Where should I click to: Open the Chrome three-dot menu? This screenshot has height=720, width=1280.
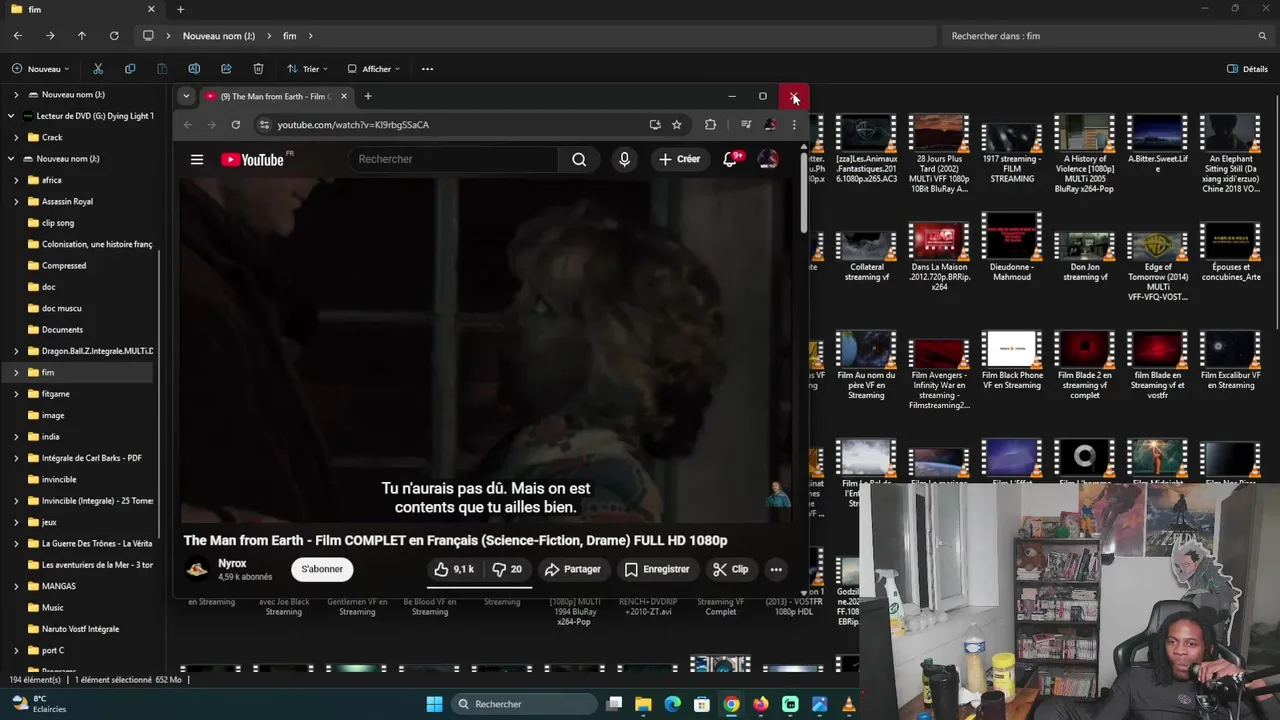click(x=794, y=125)
